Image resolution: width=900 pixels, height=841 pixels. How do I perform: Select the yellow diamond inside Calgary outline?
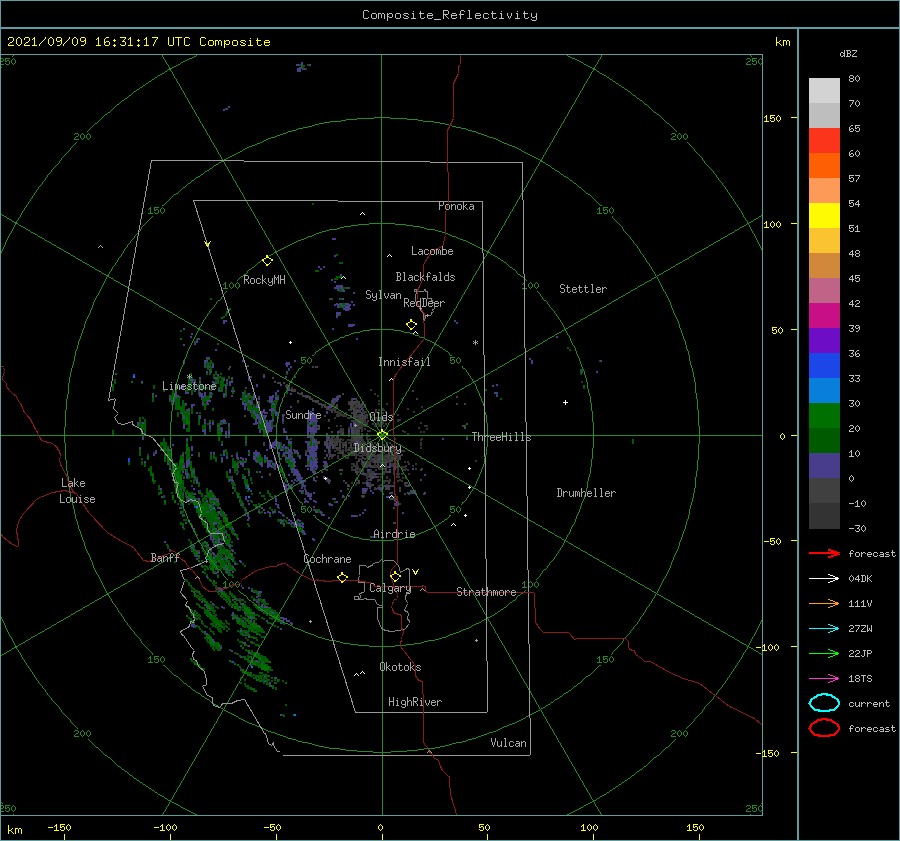coord(395,576)
